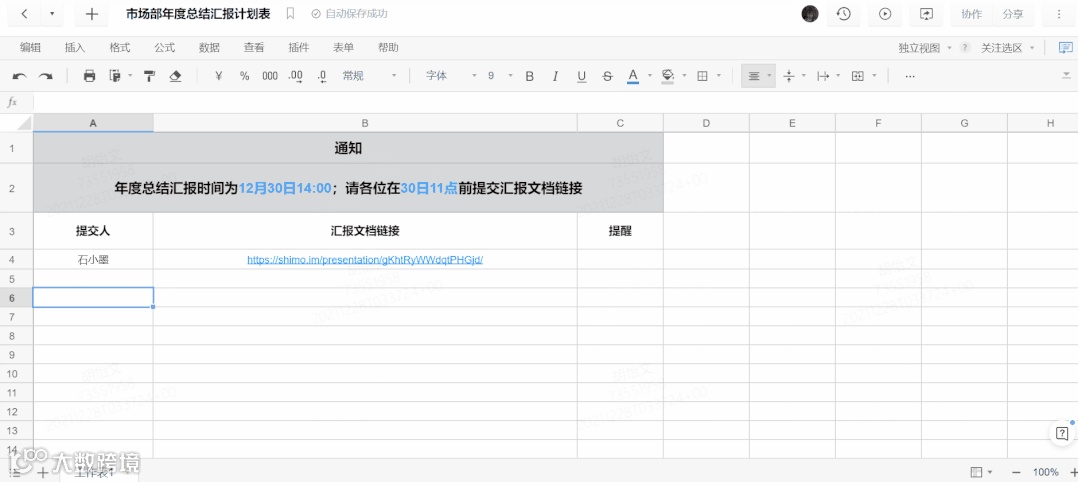Image resolution: width=1078 pixels, height=482 pixels.
Task: Apply thousands separator 000 format
Action: point(270,76)
